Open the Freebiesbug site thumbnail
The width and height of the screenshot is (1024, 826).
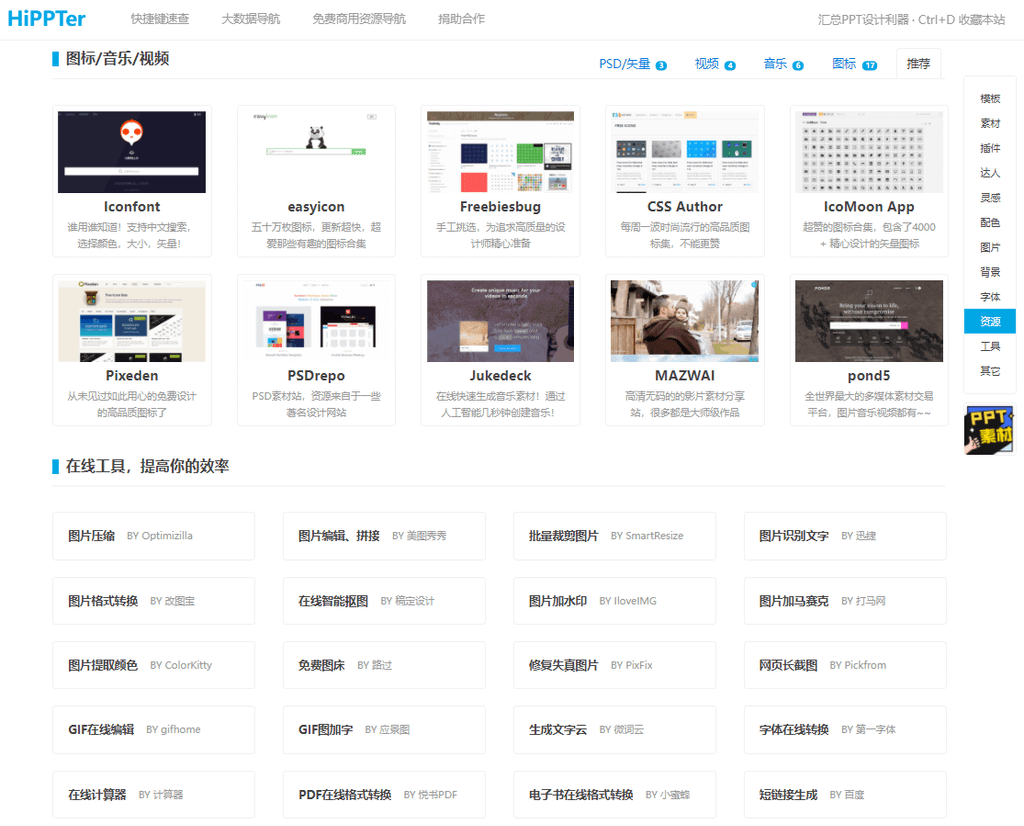pos(500,151)
